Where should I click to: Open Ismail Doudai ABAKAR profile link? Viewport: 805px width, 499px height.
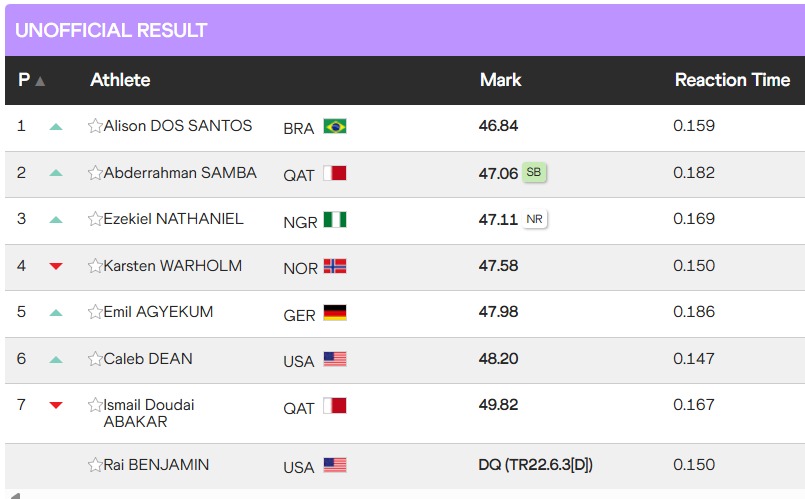[x=149, y=413]
